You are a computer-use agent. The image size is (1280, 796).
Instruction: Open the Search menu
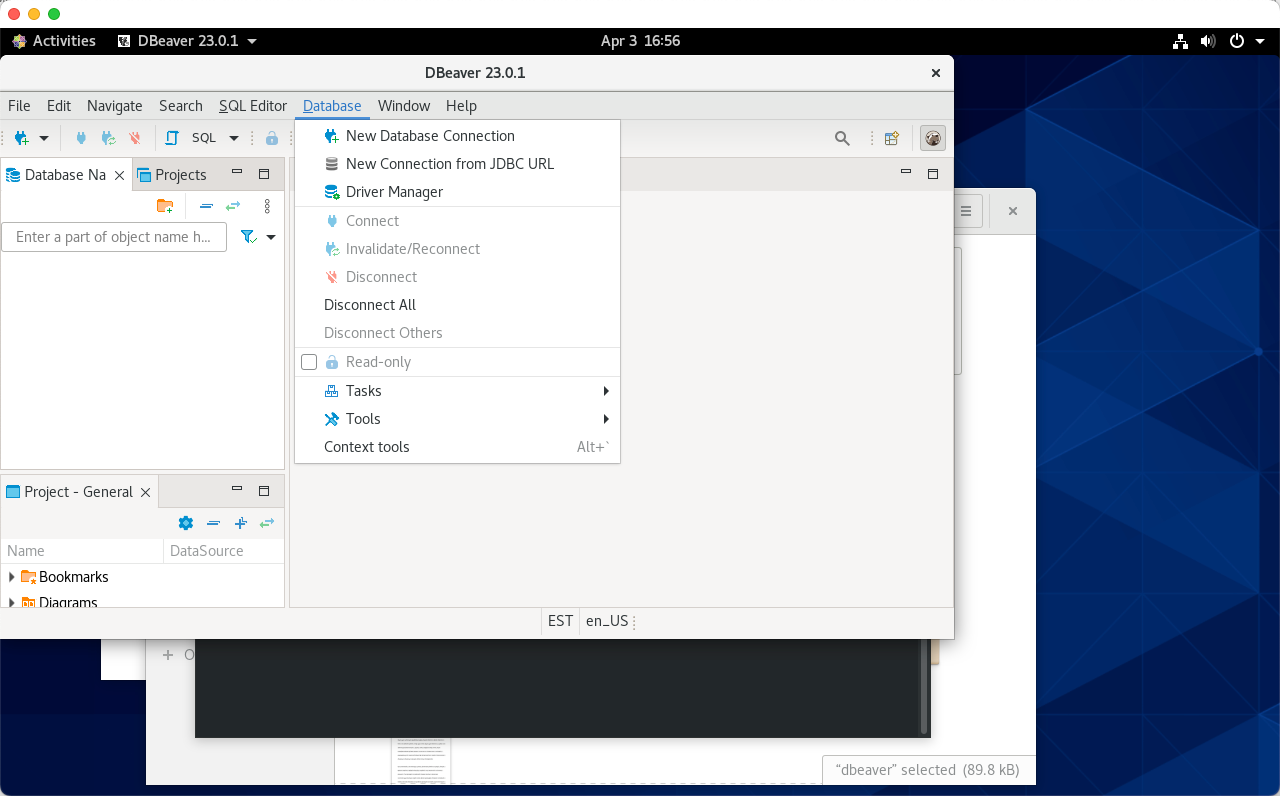tap(181, 105)
